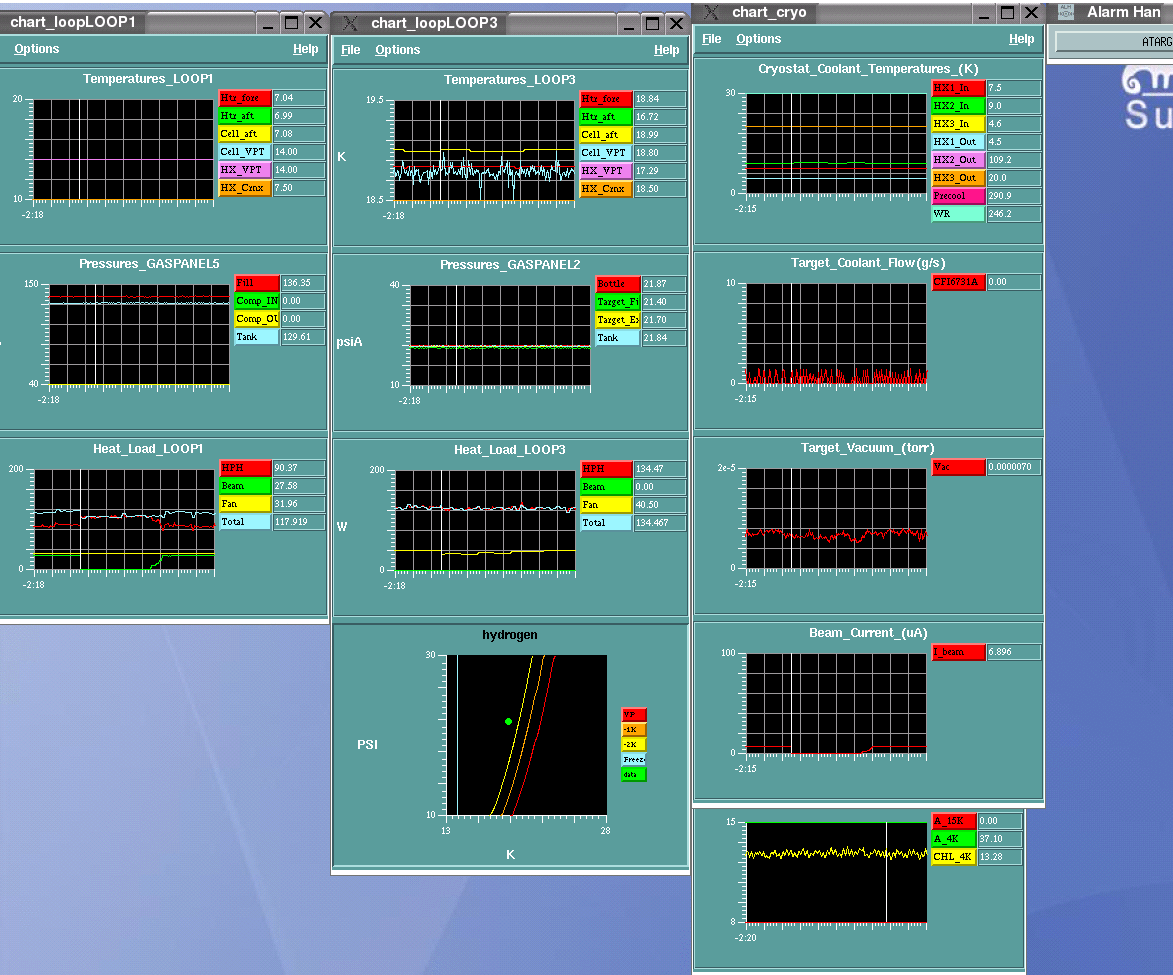1173x975 pixels.
Task: Click A_15K legend in bottom cryo chart
Action: click(x=954, y=821)
